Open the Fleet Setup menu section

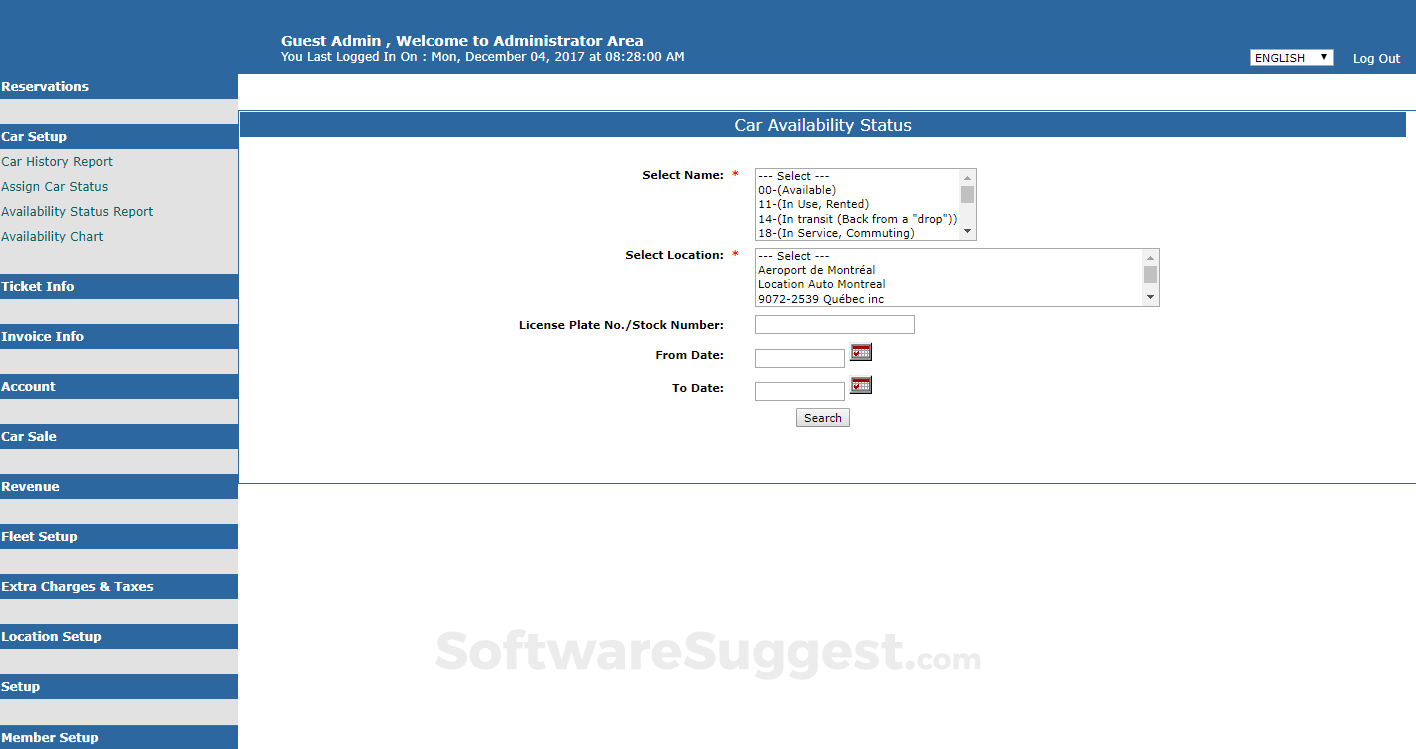pos(42,536)
